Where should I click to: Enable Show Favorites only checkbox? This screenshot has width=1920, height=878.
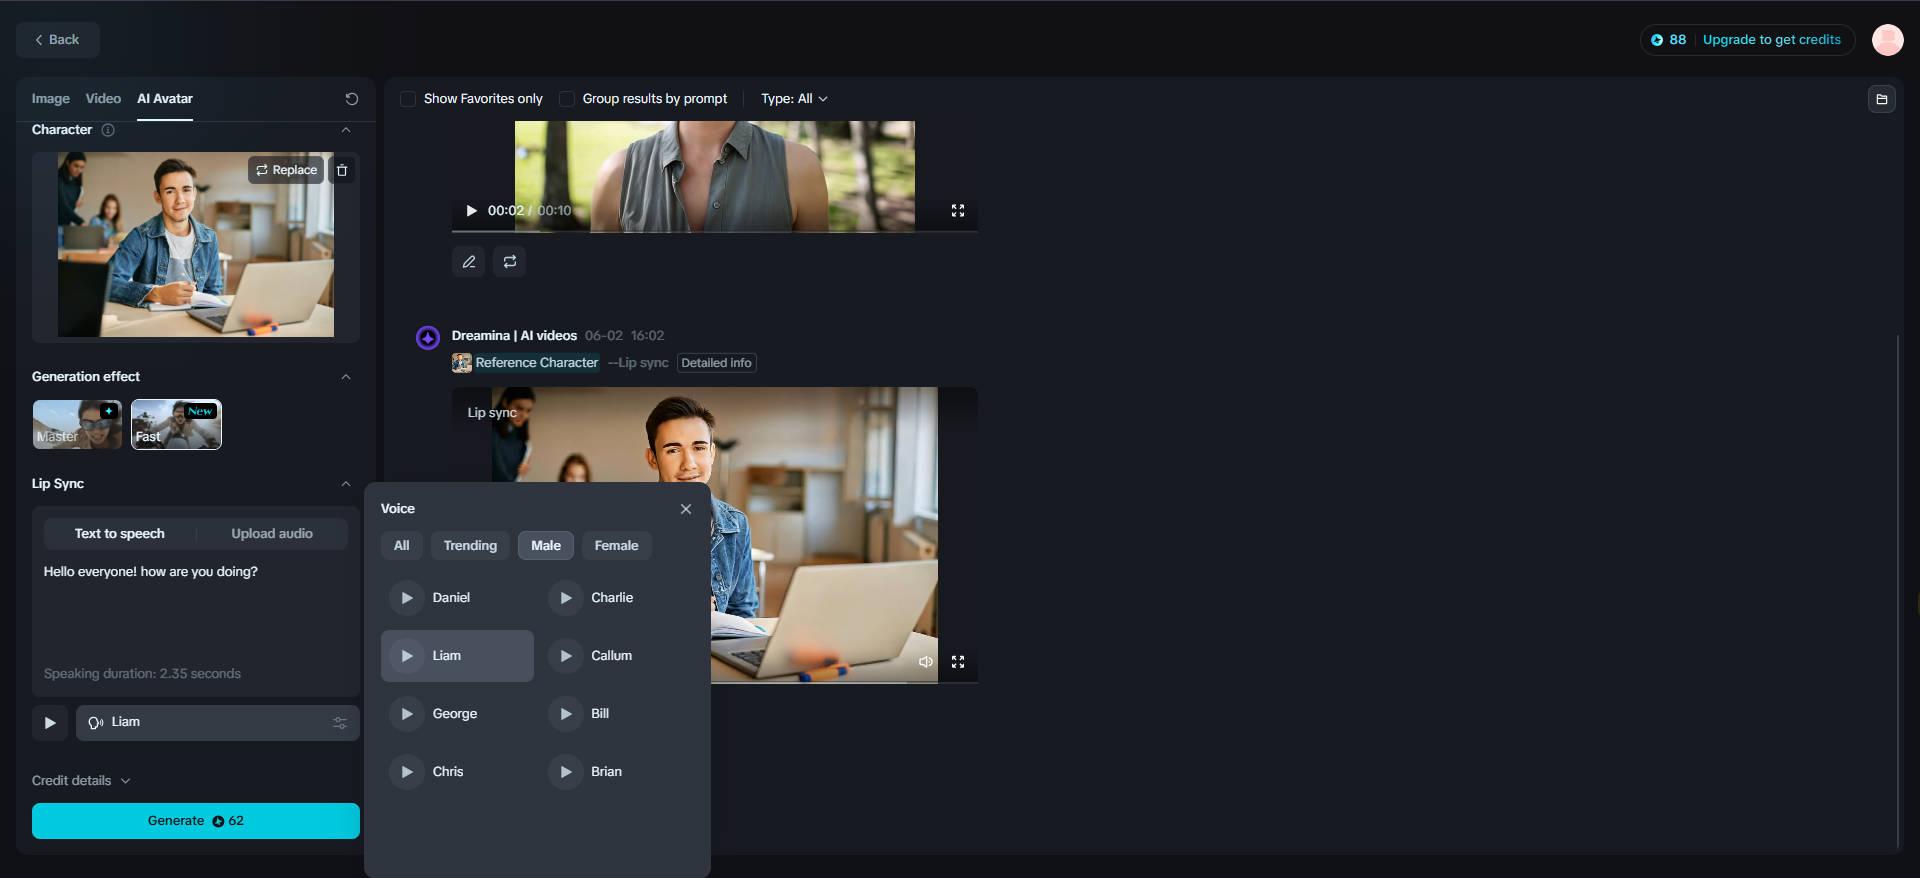pos(408,99)
